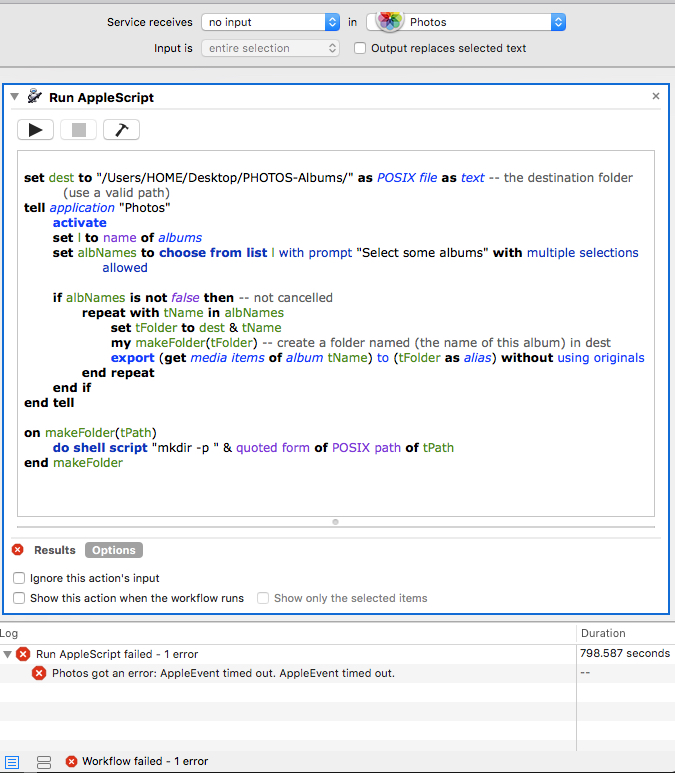The image size is (675, 773).
Task: Show the variables view icon
Action: click(x=44, y=762)
